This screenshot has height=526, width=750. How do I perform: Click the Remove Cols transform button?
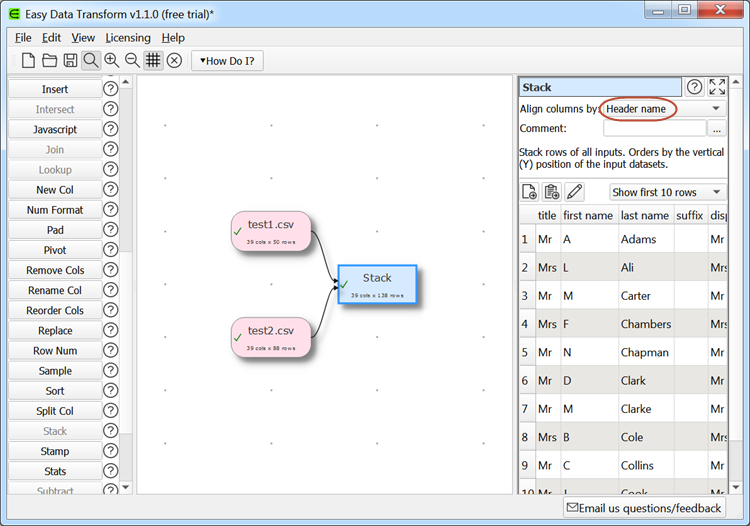point(55,270)
